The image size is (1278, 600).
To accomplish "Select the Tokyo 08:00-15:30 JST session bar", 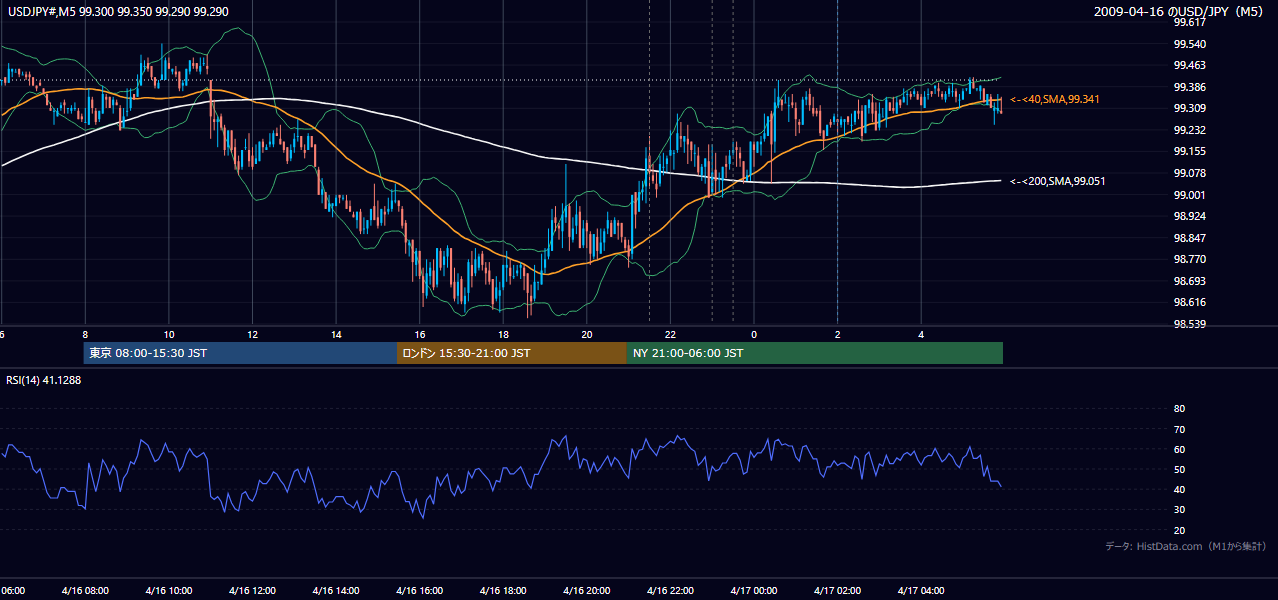I will 240,353.
